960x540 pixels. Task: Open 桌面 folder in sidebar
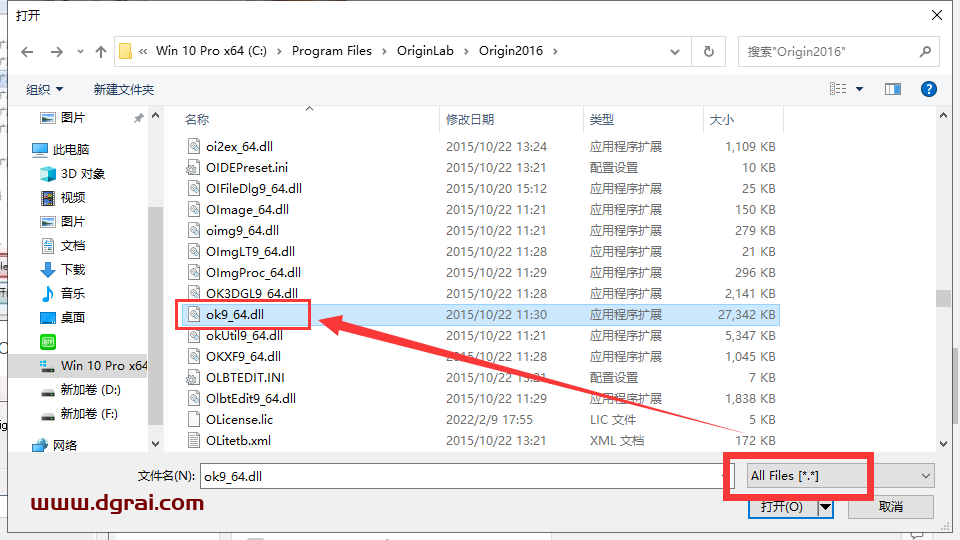(x=63, y=317)
